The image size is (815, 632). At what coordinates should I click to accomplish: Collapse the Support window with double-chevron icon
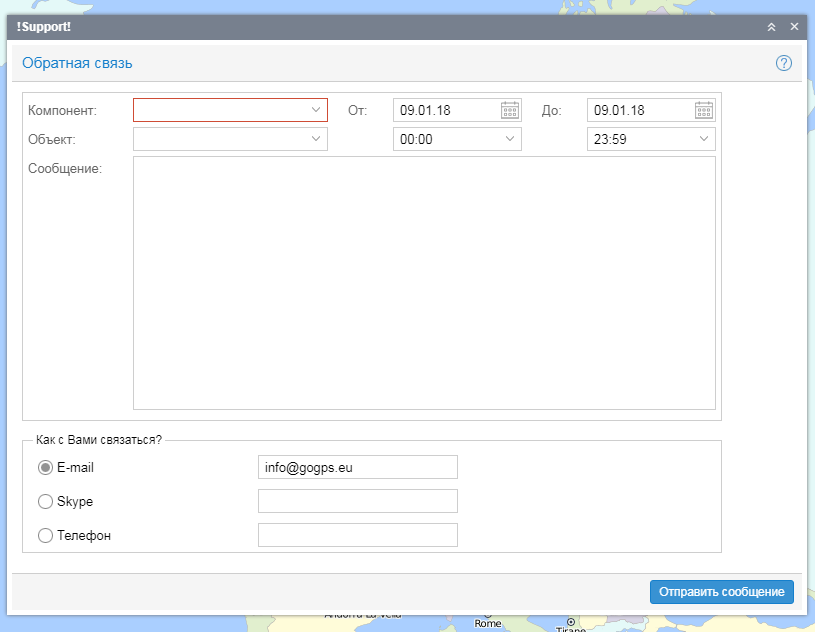[x=771, y=27]
